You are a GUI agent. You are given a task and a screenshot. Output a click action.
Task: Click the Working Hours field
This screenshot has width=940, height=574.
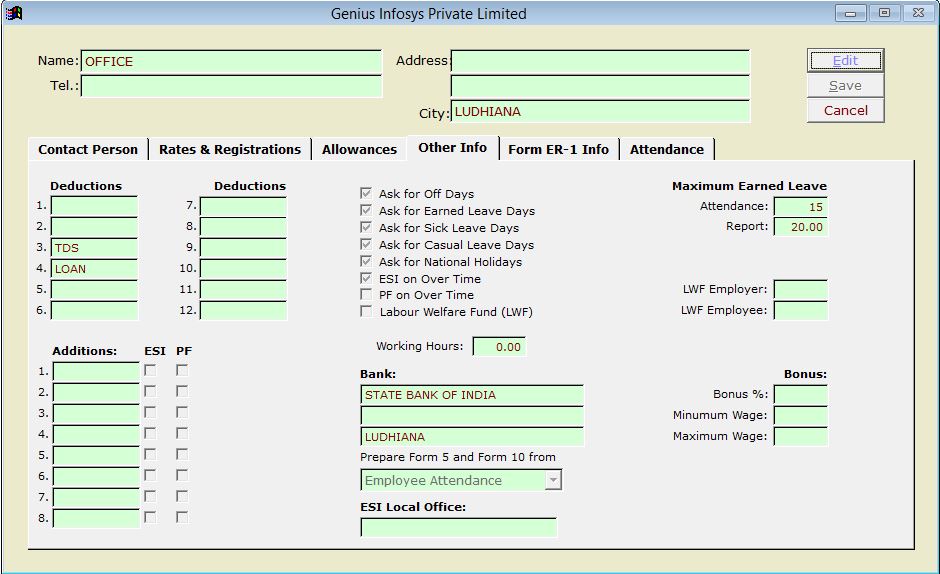pos(499,347)
